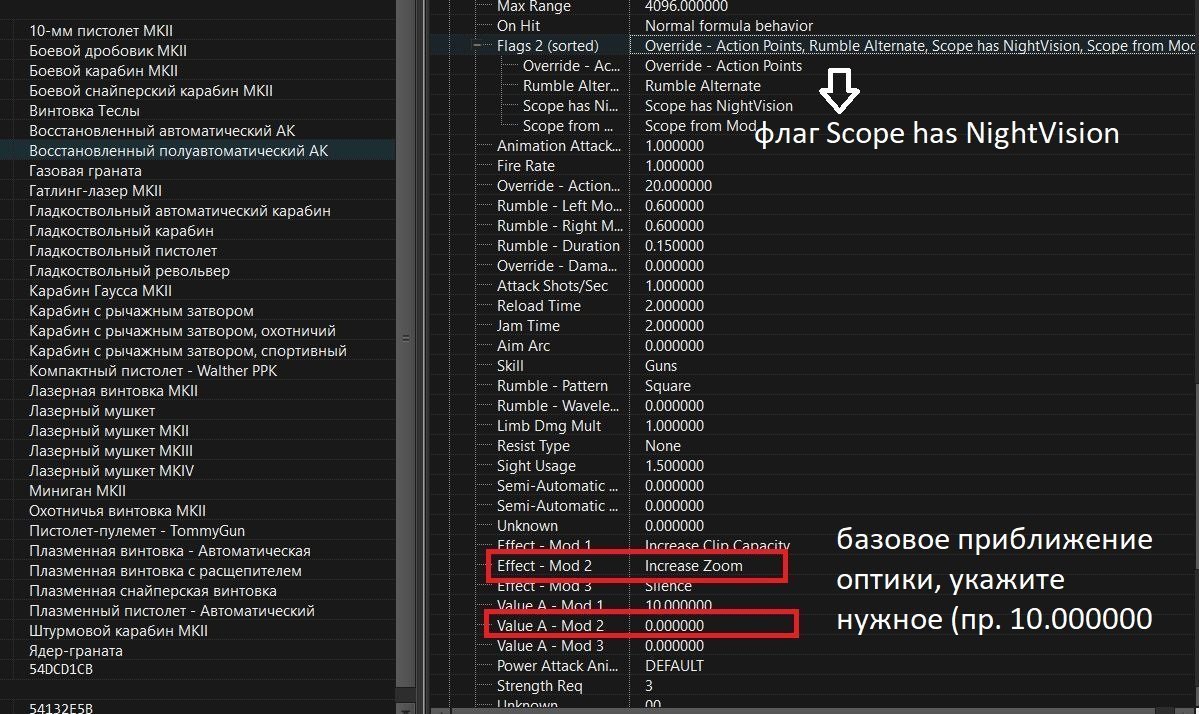
Task: Collapse the Flags 2 (sorted) node
Action: pos(478,46)
